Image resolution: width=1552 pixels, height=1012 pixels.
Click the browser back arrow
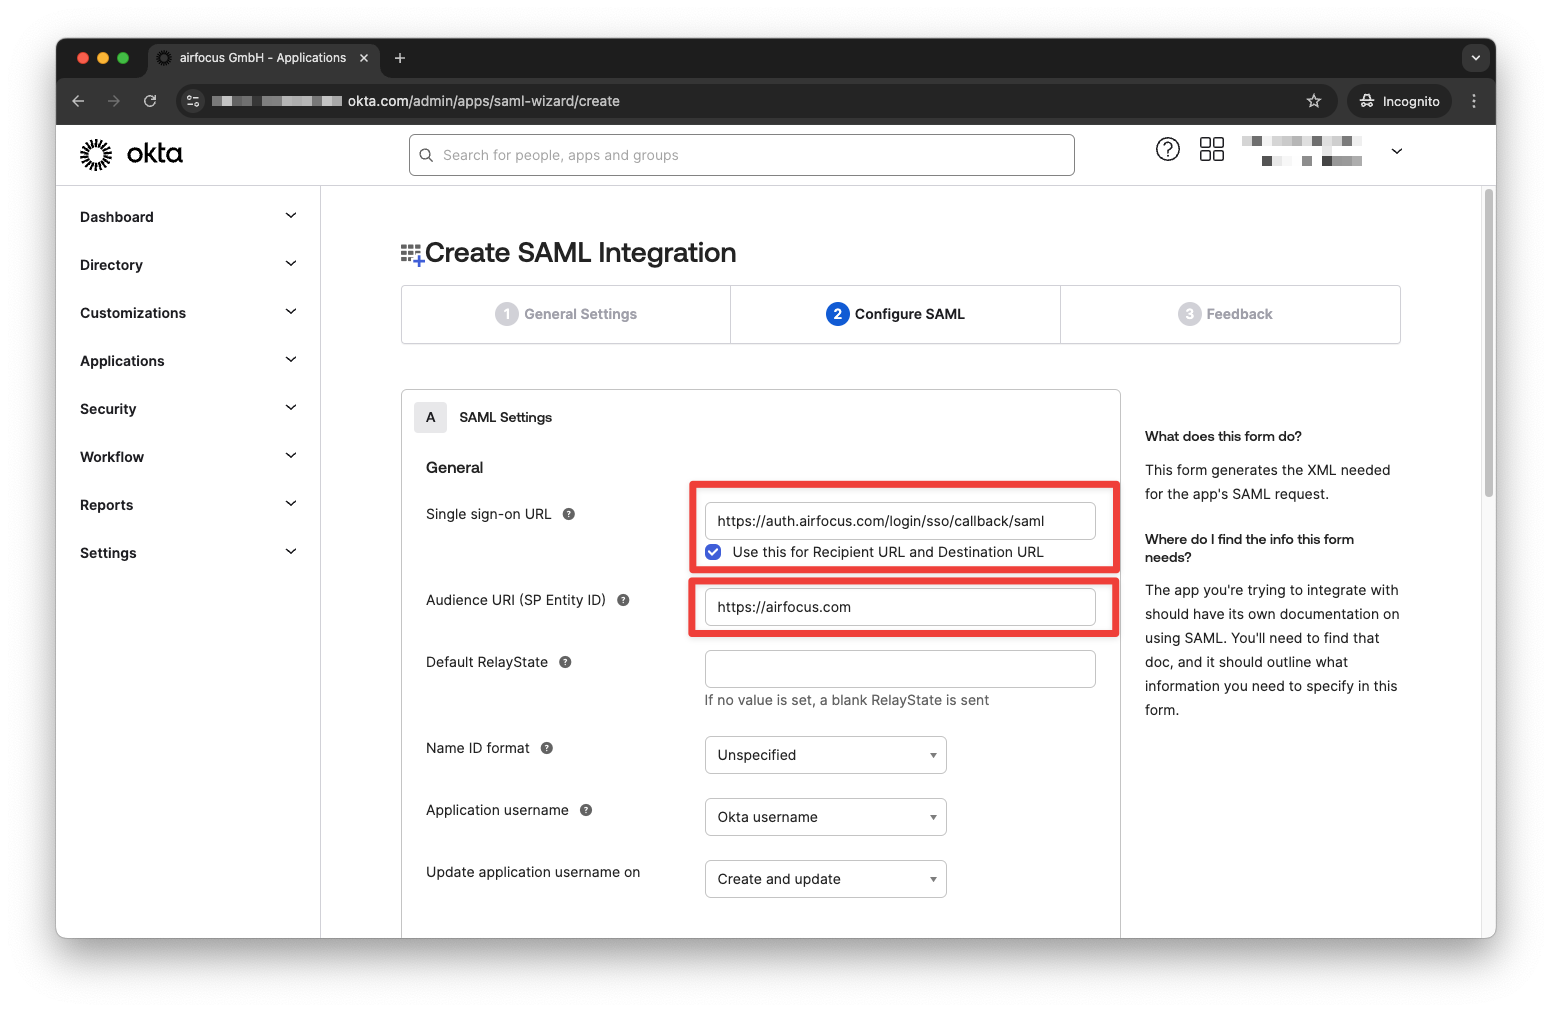tap(78, 101)
